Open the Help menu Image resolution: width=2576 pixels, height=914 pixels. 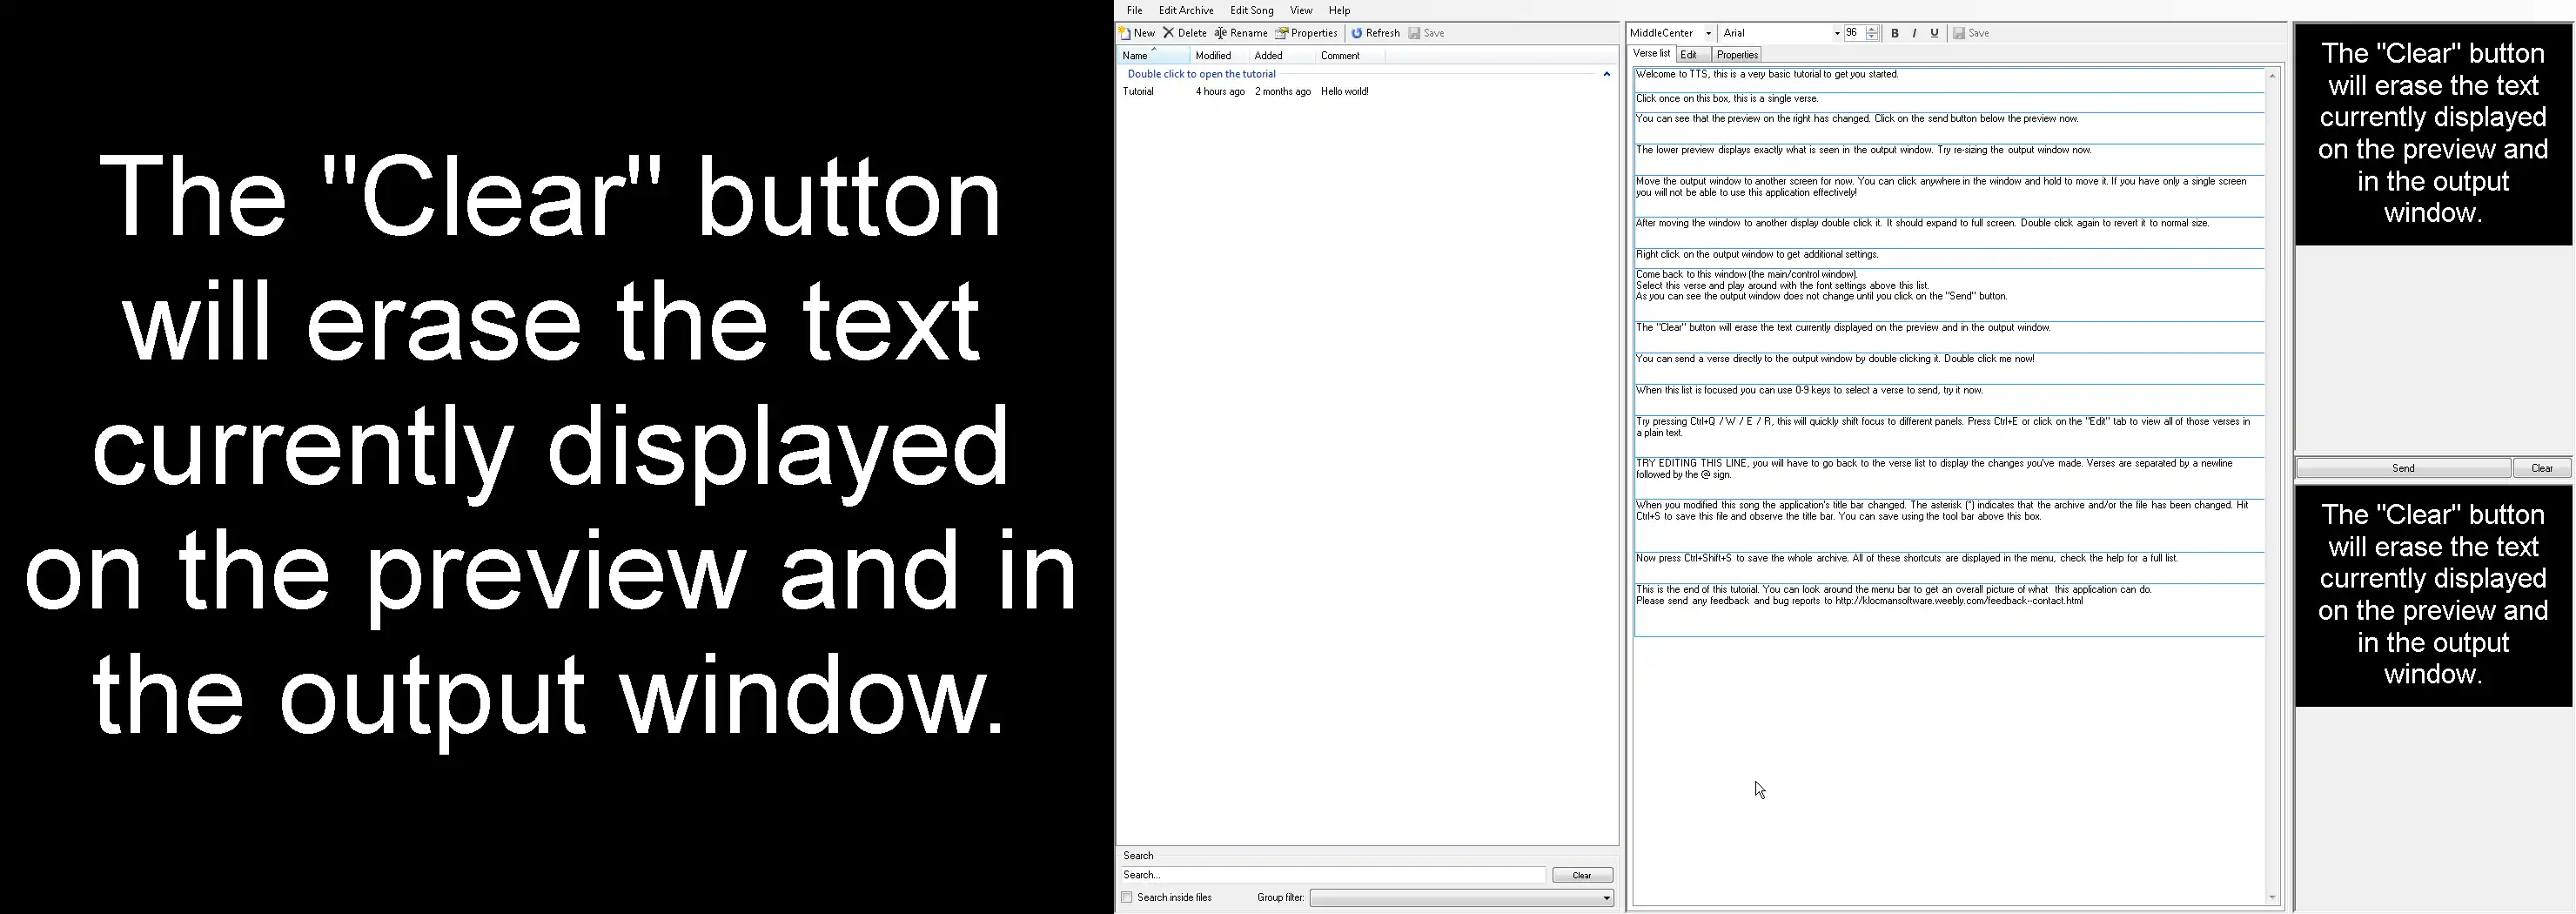pyautogui.click(x=1339, y=10)
